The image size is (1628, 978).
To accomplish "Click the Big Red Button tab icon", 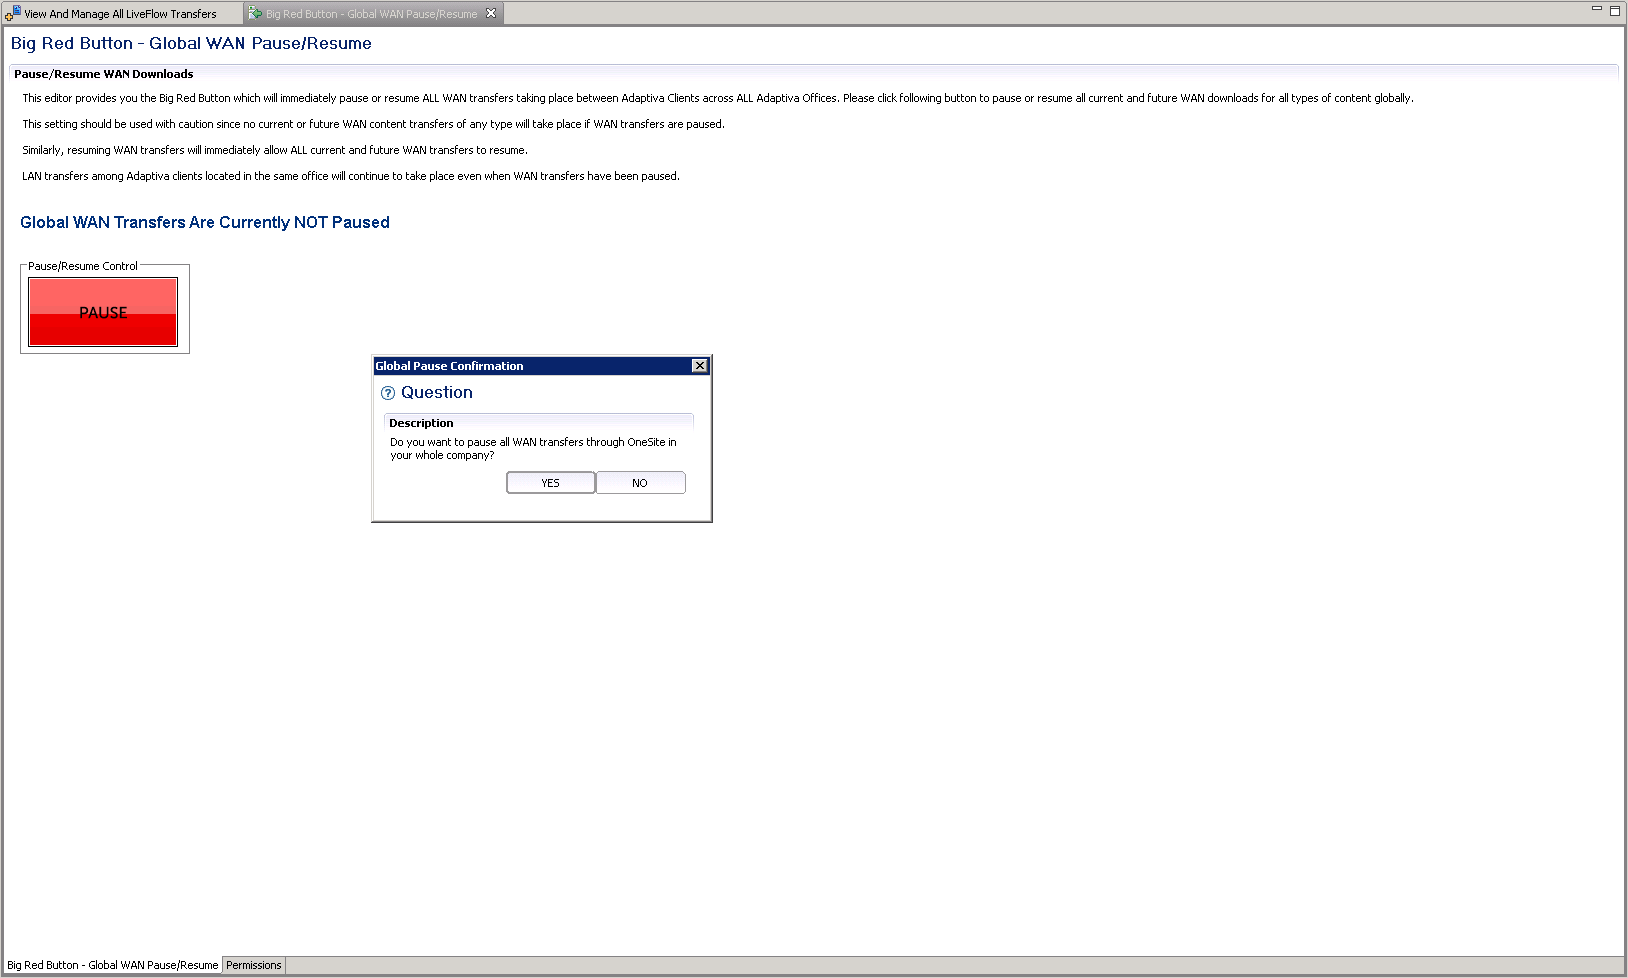I will 255,13.
